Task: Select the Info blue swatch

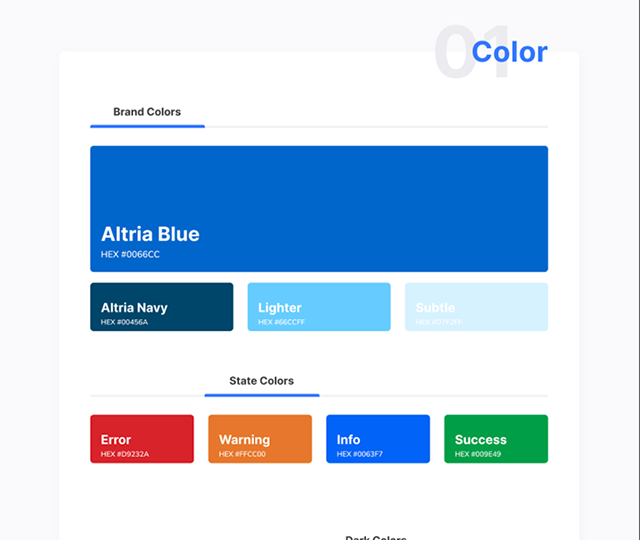Action: pyautogui.click(x=378, y=439)
